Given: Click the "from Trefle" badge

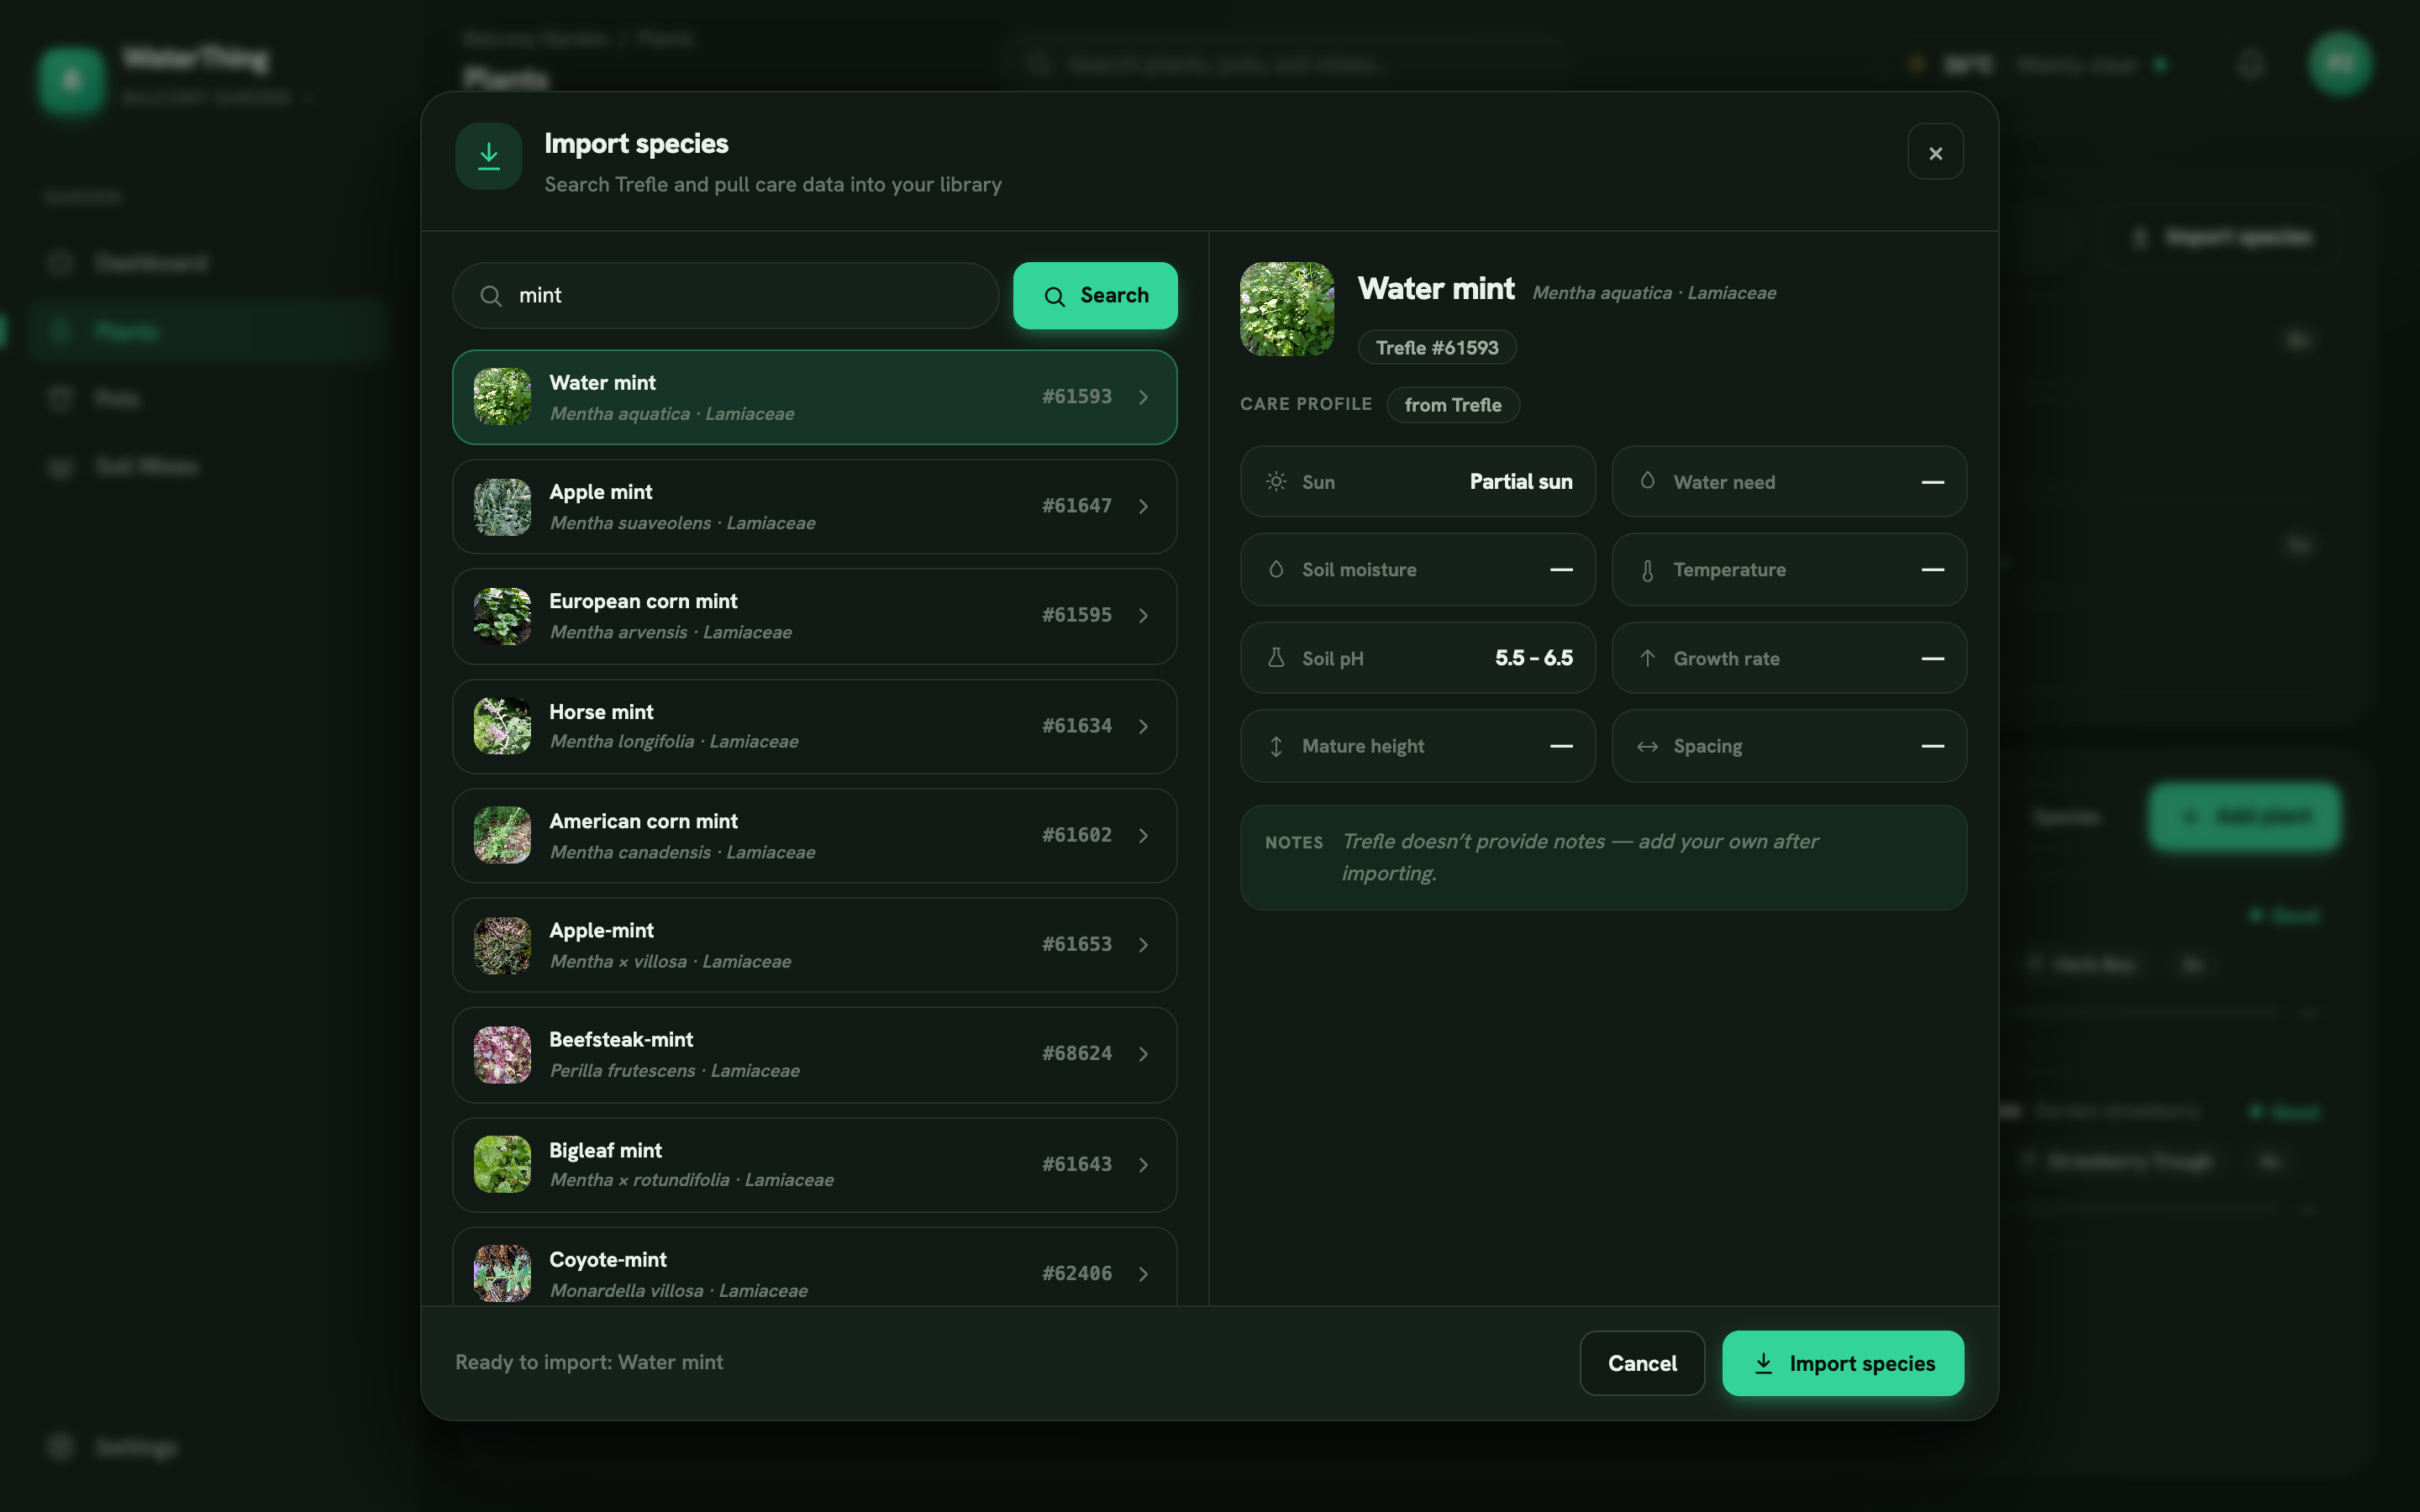Looking at the screenshot, I should [1453, 404].
